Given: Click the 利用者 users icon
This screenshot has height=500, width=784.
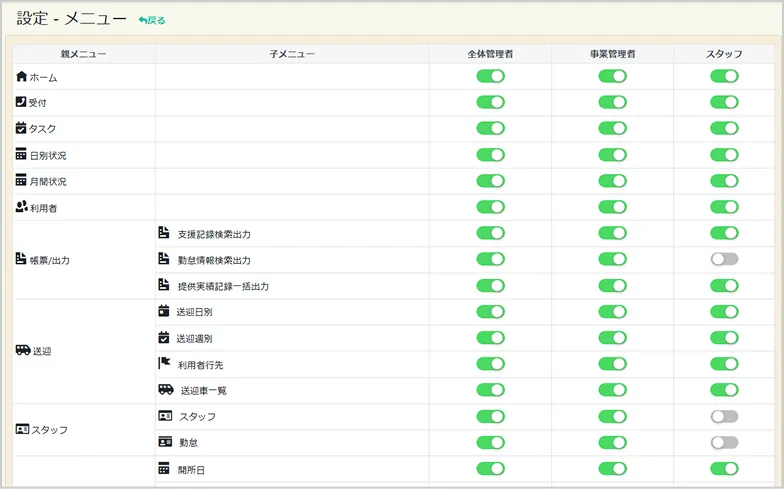Looking at the screenshot, I should (21, 206).
